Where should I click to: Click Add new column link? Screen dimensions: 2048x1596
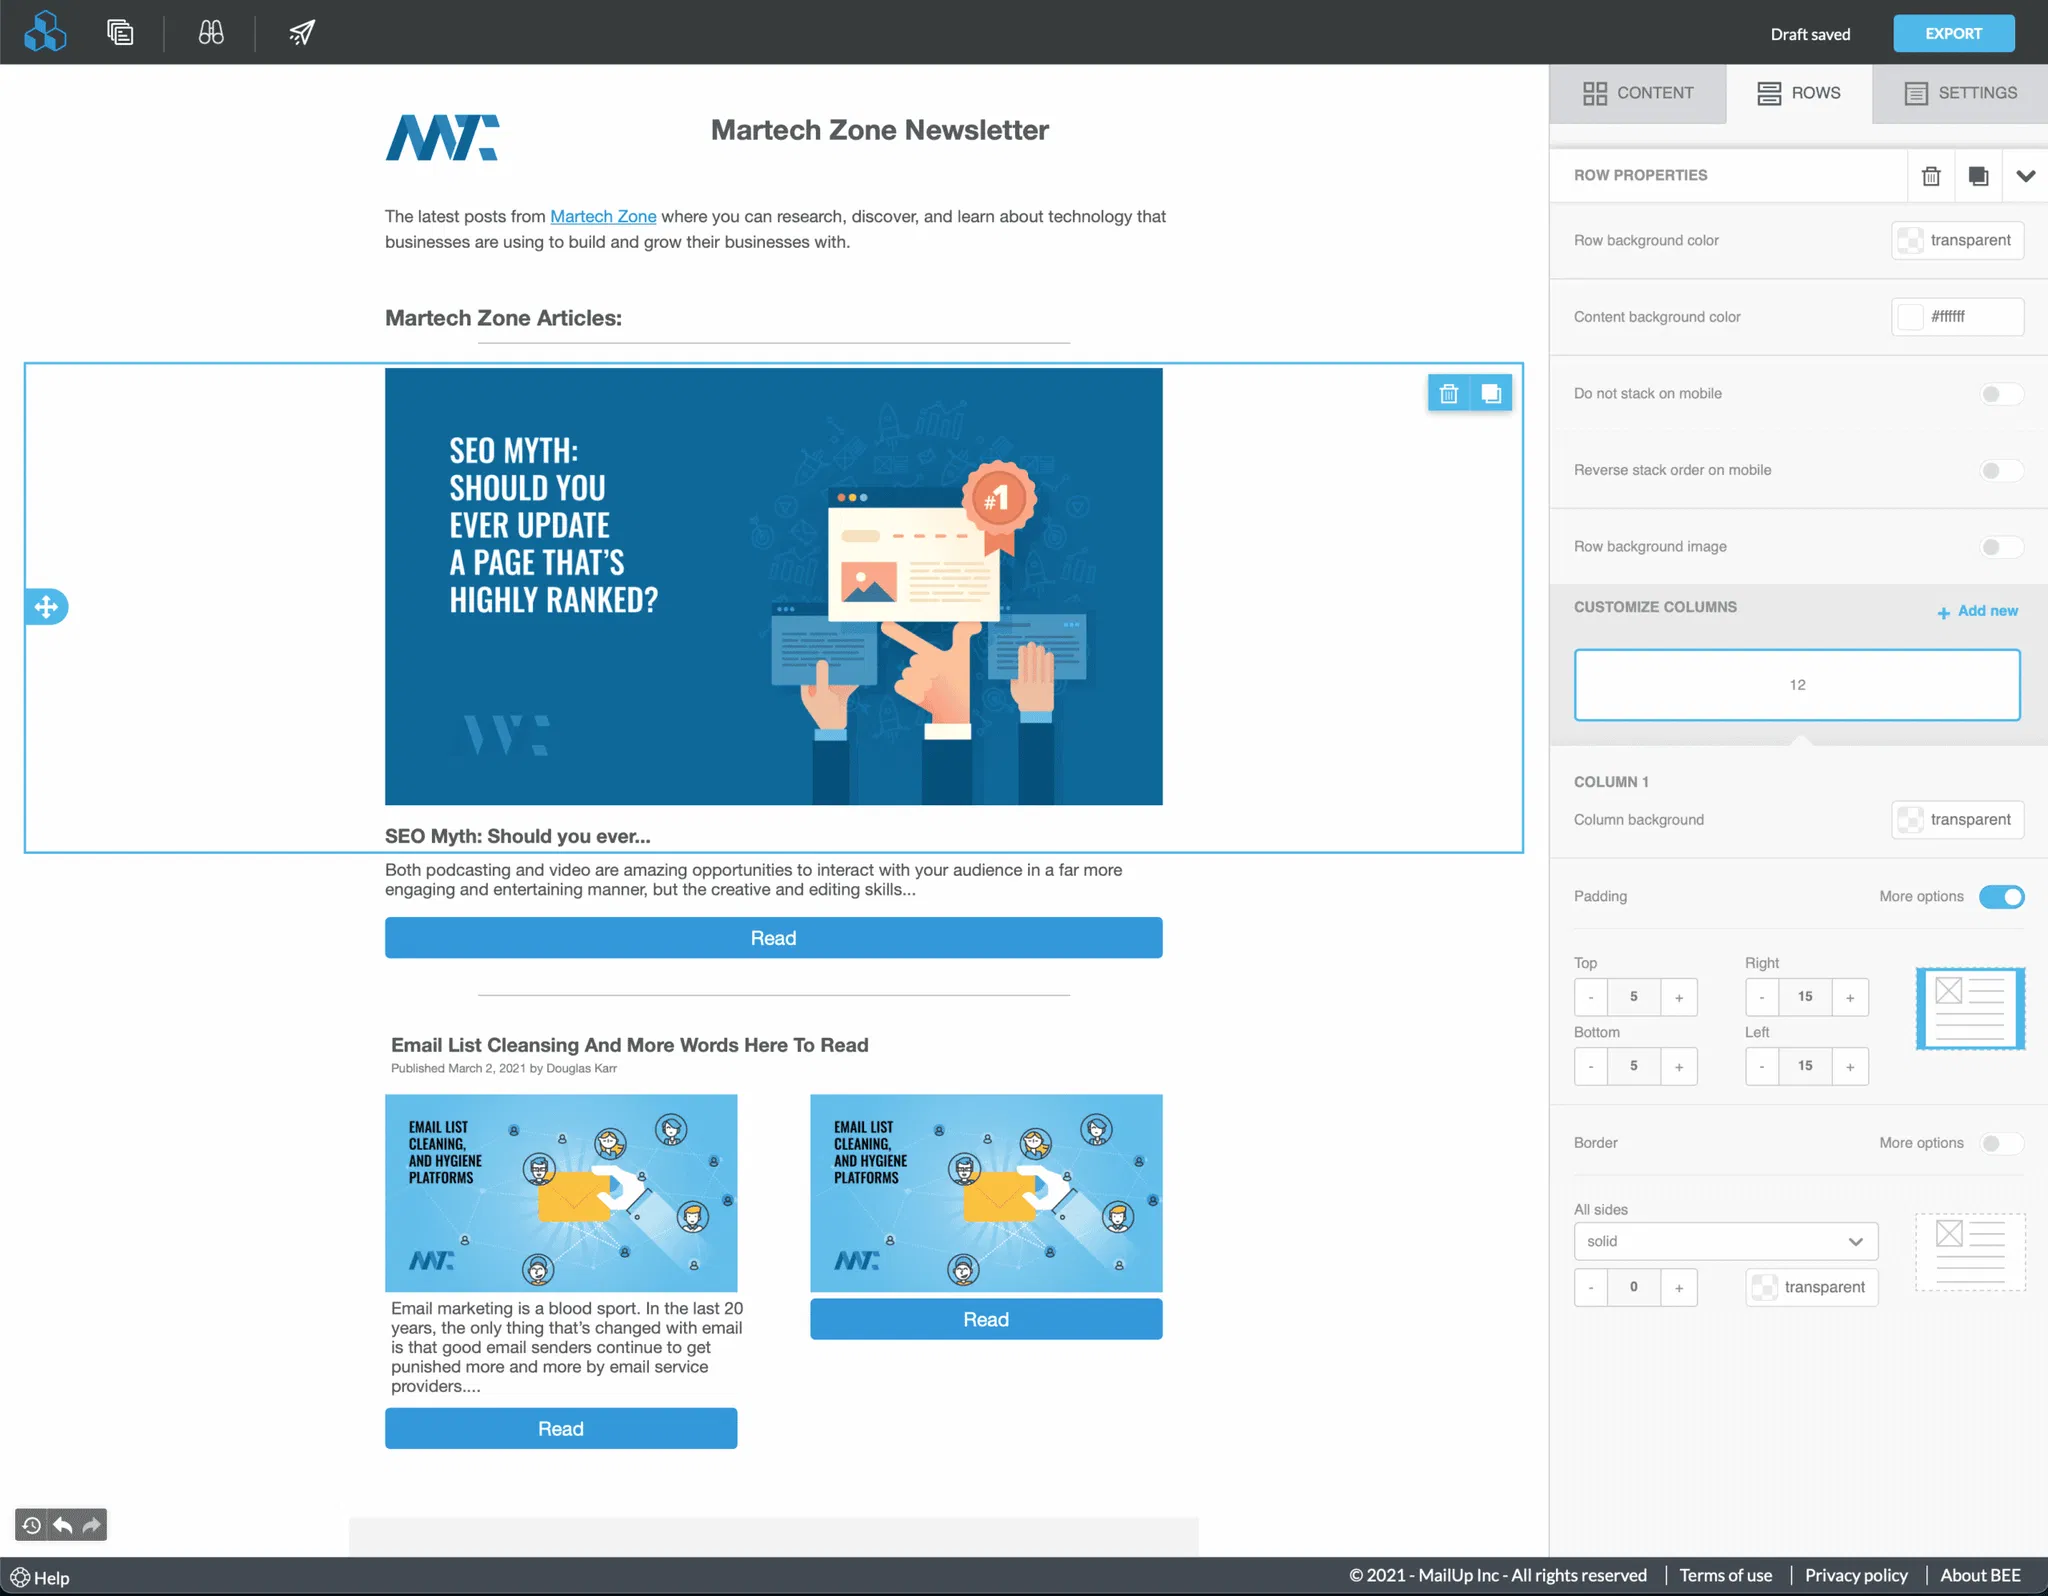[x=1978, y=611]
